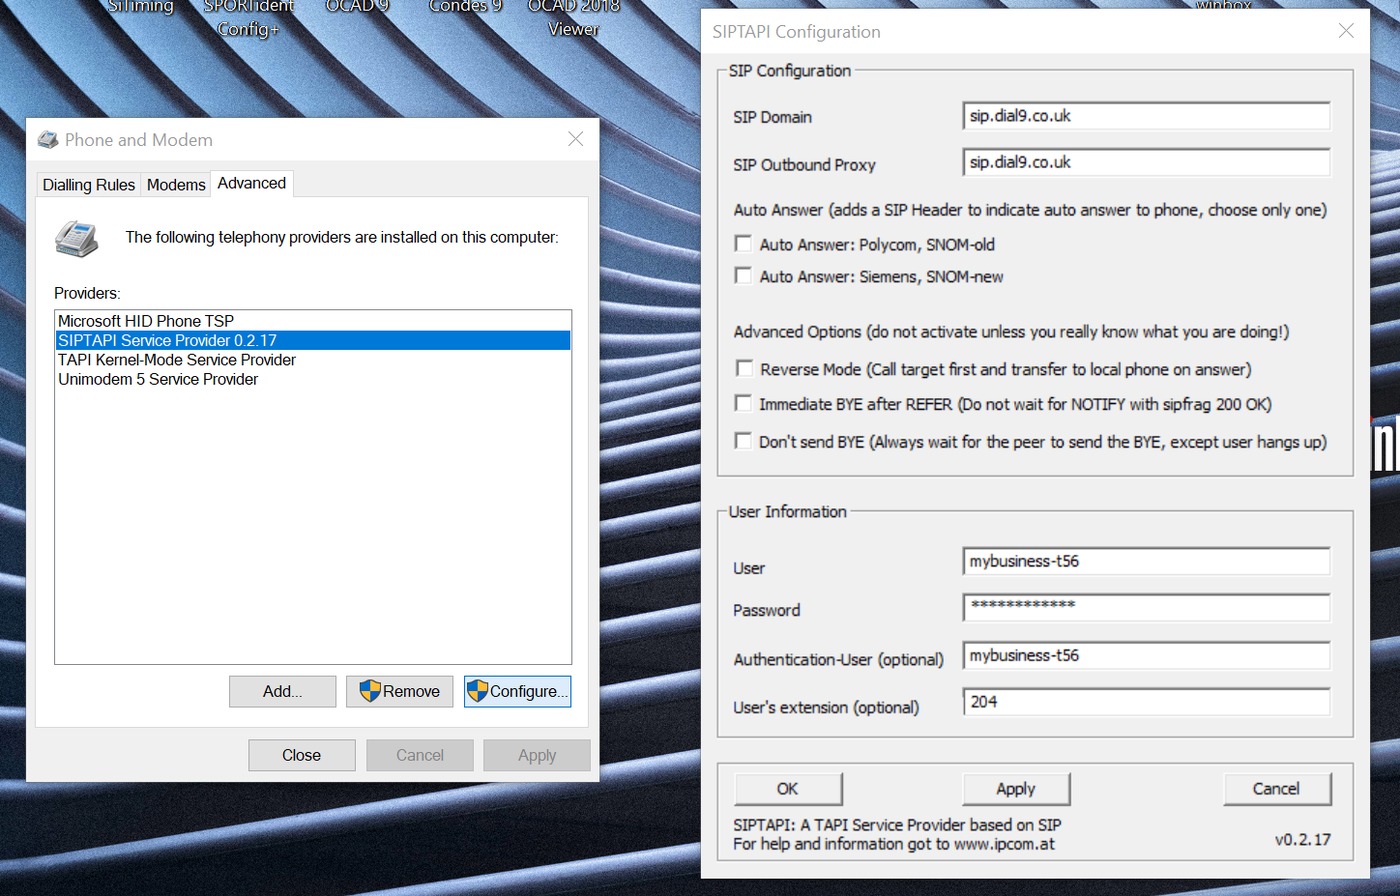
Task: Click OK in SIPTAPI Configuration
Action: point(788,788)
